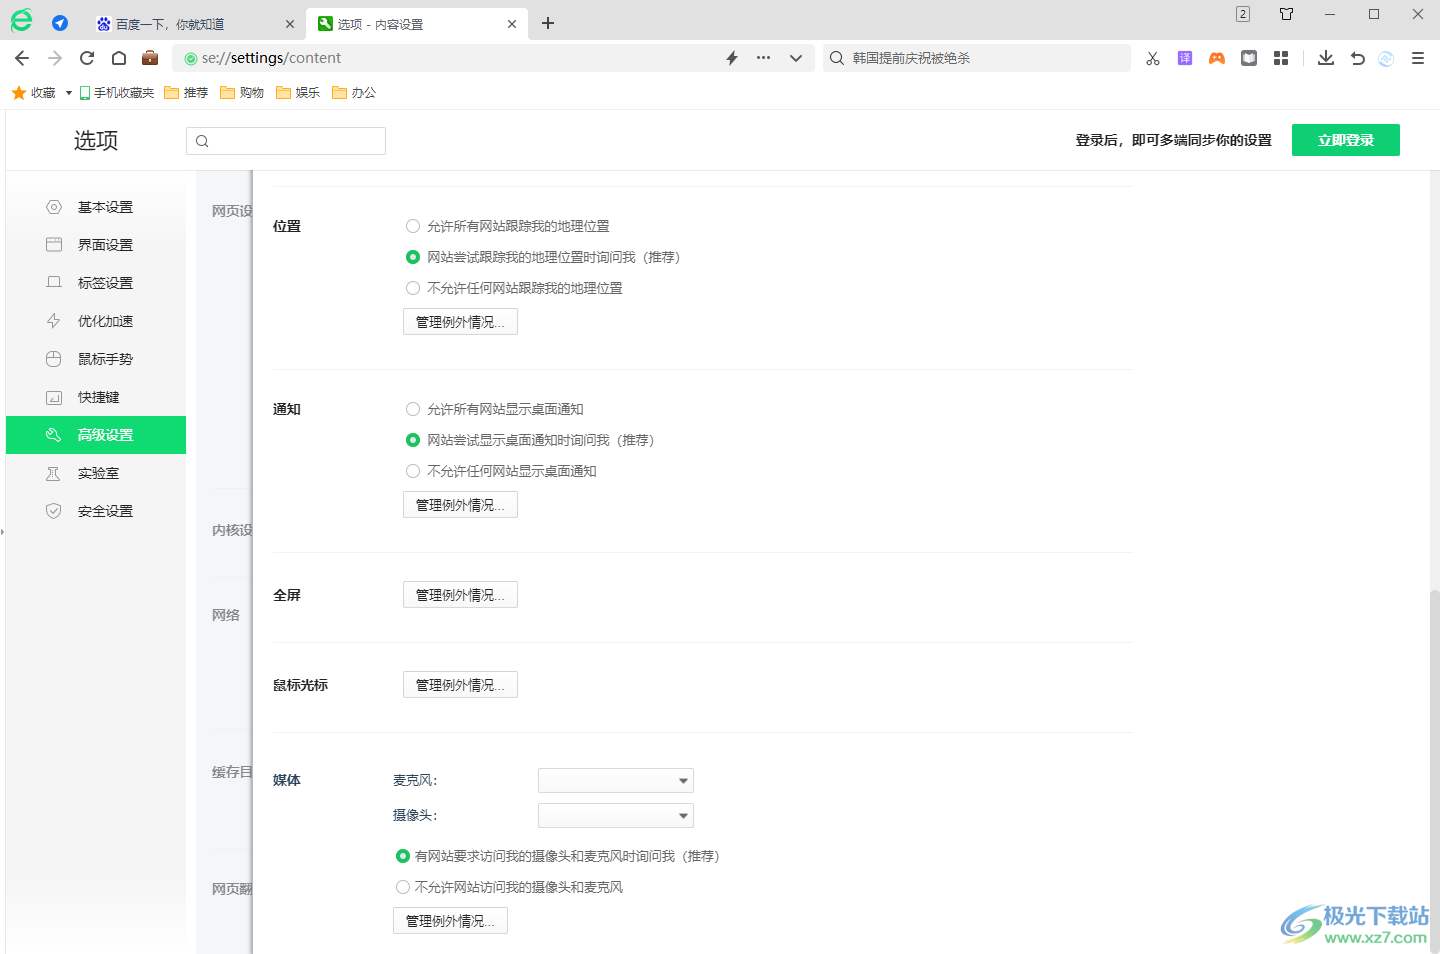Click 管理例外情况 under 媒体
This screenshot has width=1440, height=954.
pos(450,921)
